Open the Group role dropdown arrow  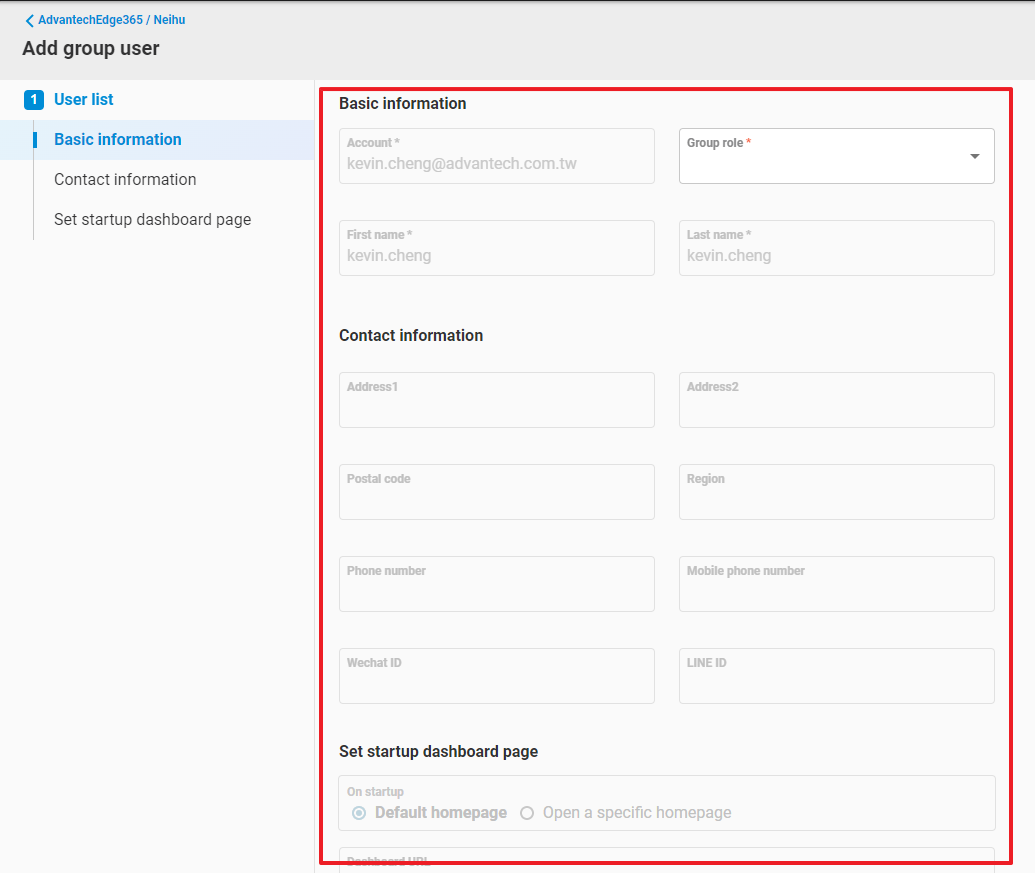click(974, 156)
